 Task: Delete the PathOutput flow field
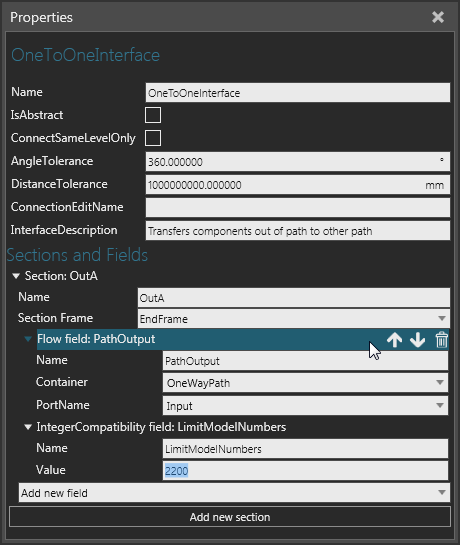(x=441, y=340)
